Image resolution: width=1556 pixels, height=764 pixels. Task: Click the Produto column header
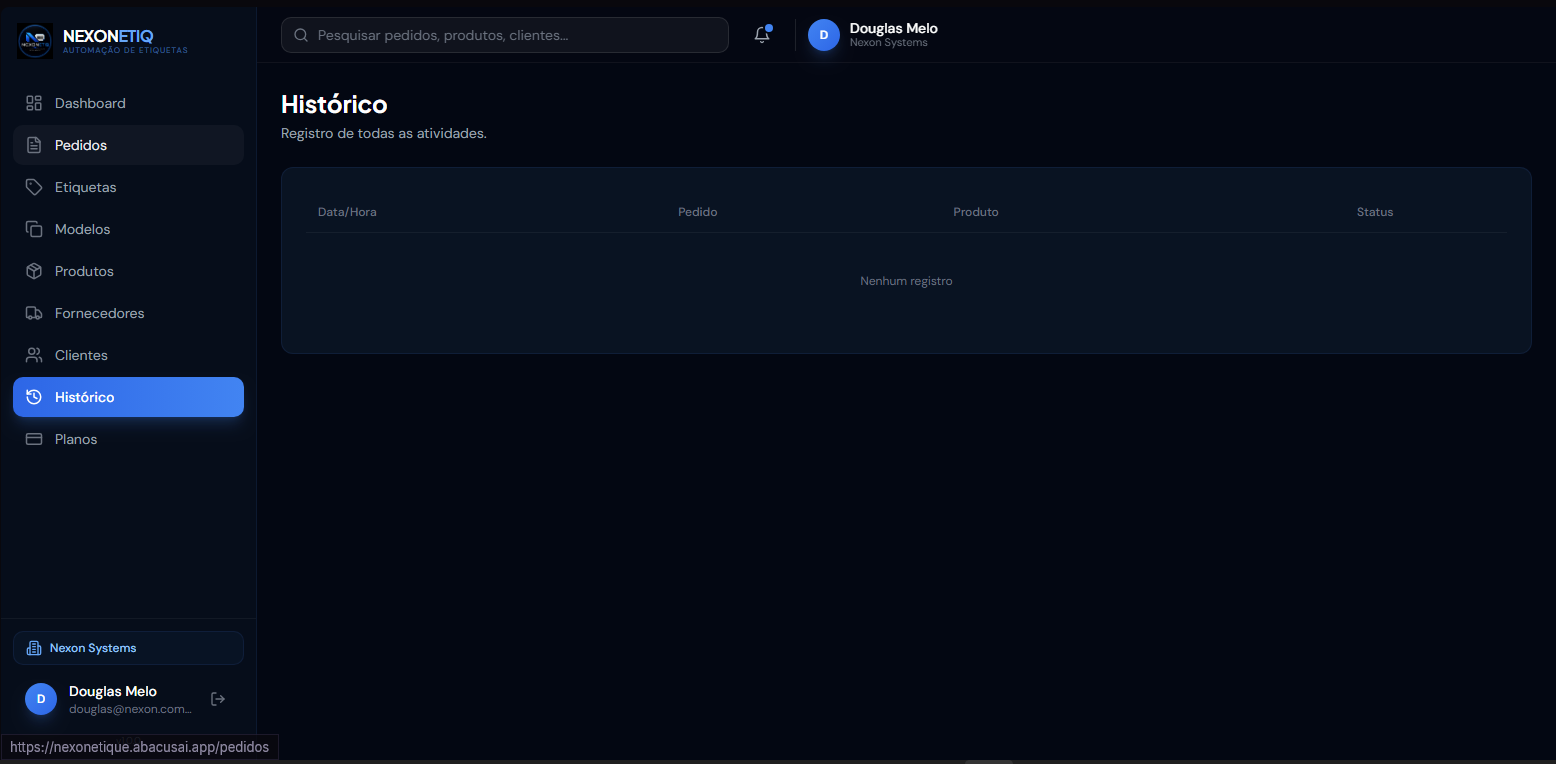976,212
